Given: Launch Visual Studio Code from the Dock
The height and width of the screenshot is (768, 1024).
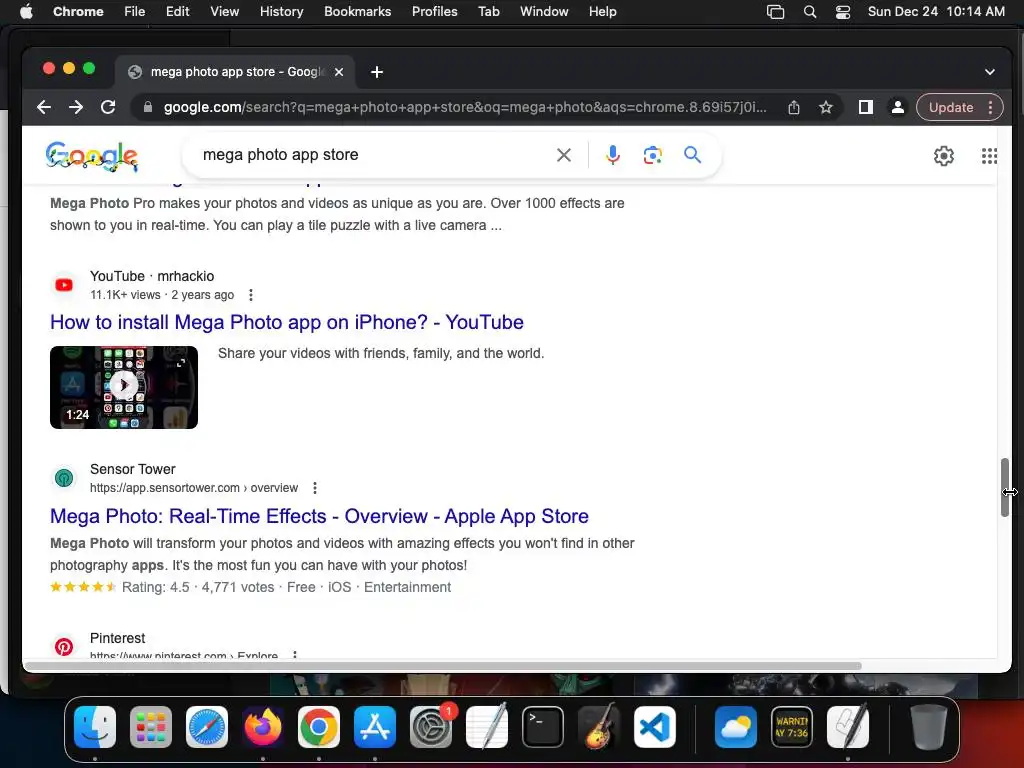Looking at the screenshot, I should click(654, 727).
